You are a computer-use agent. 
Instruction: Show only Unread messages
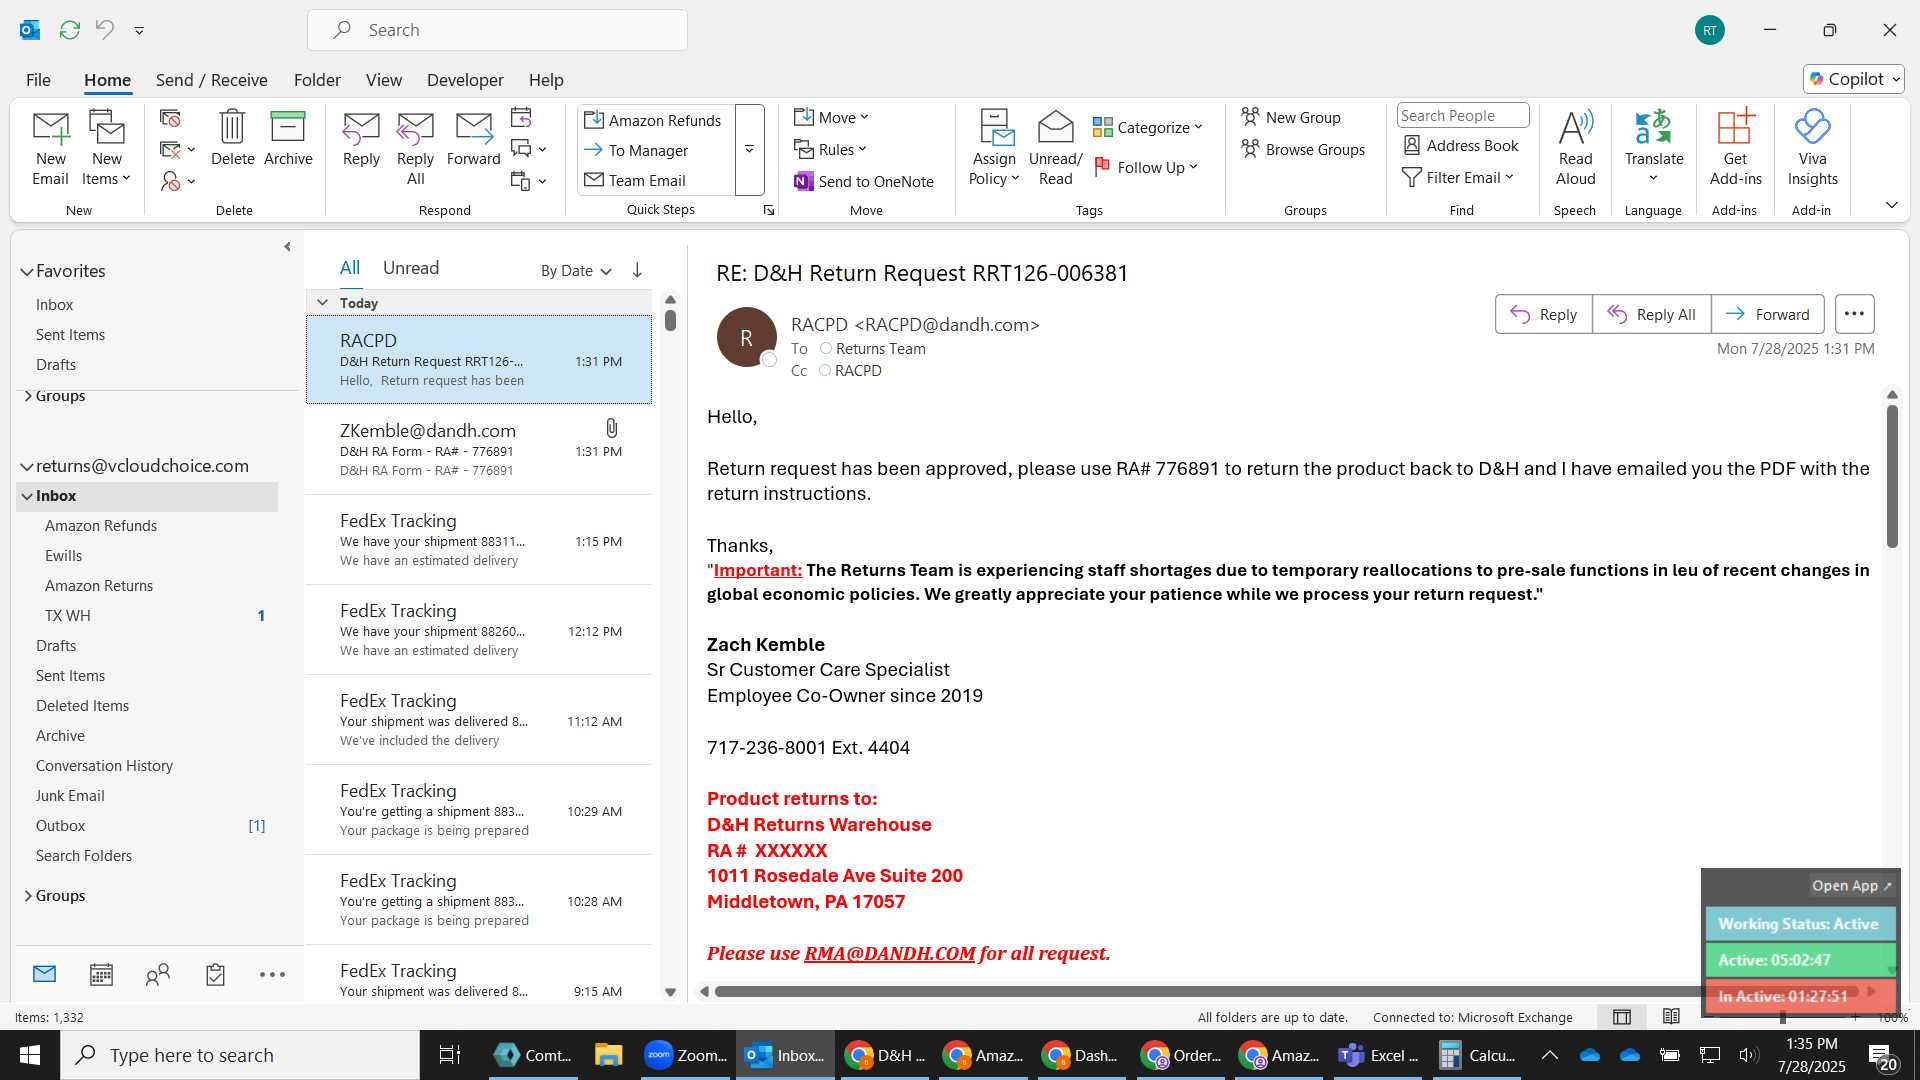[x=411, y=268]
